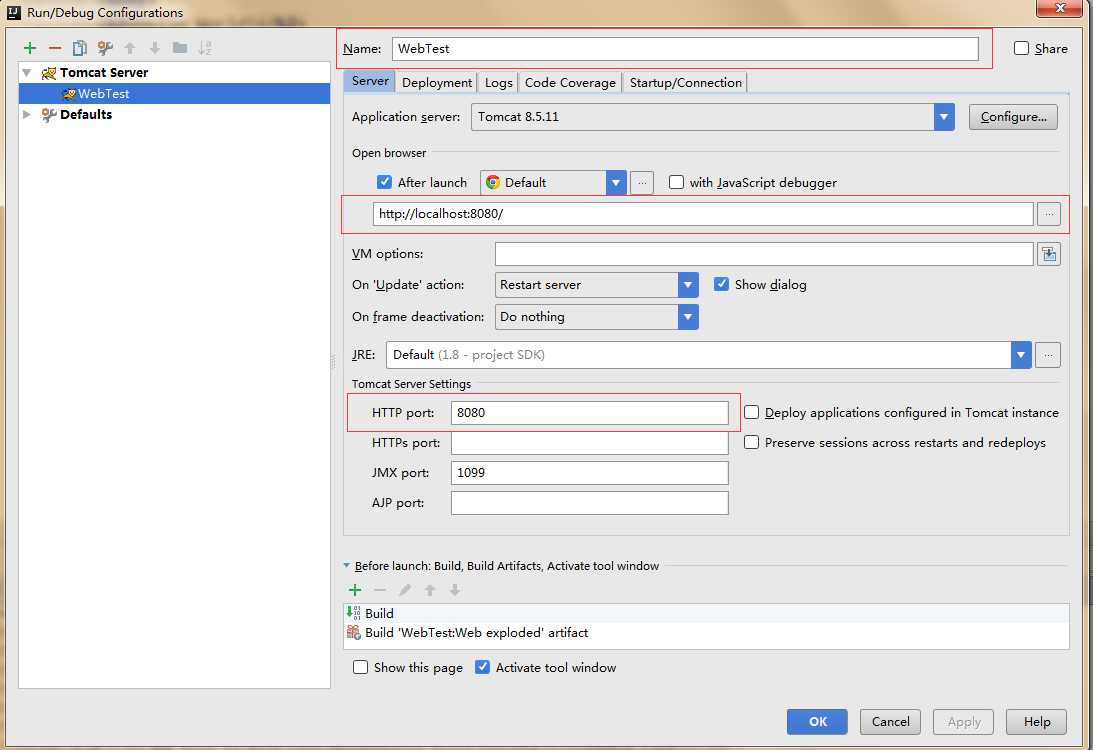Click the HTTP port field
Screen dimensions: 1093x750
(590, 413)
